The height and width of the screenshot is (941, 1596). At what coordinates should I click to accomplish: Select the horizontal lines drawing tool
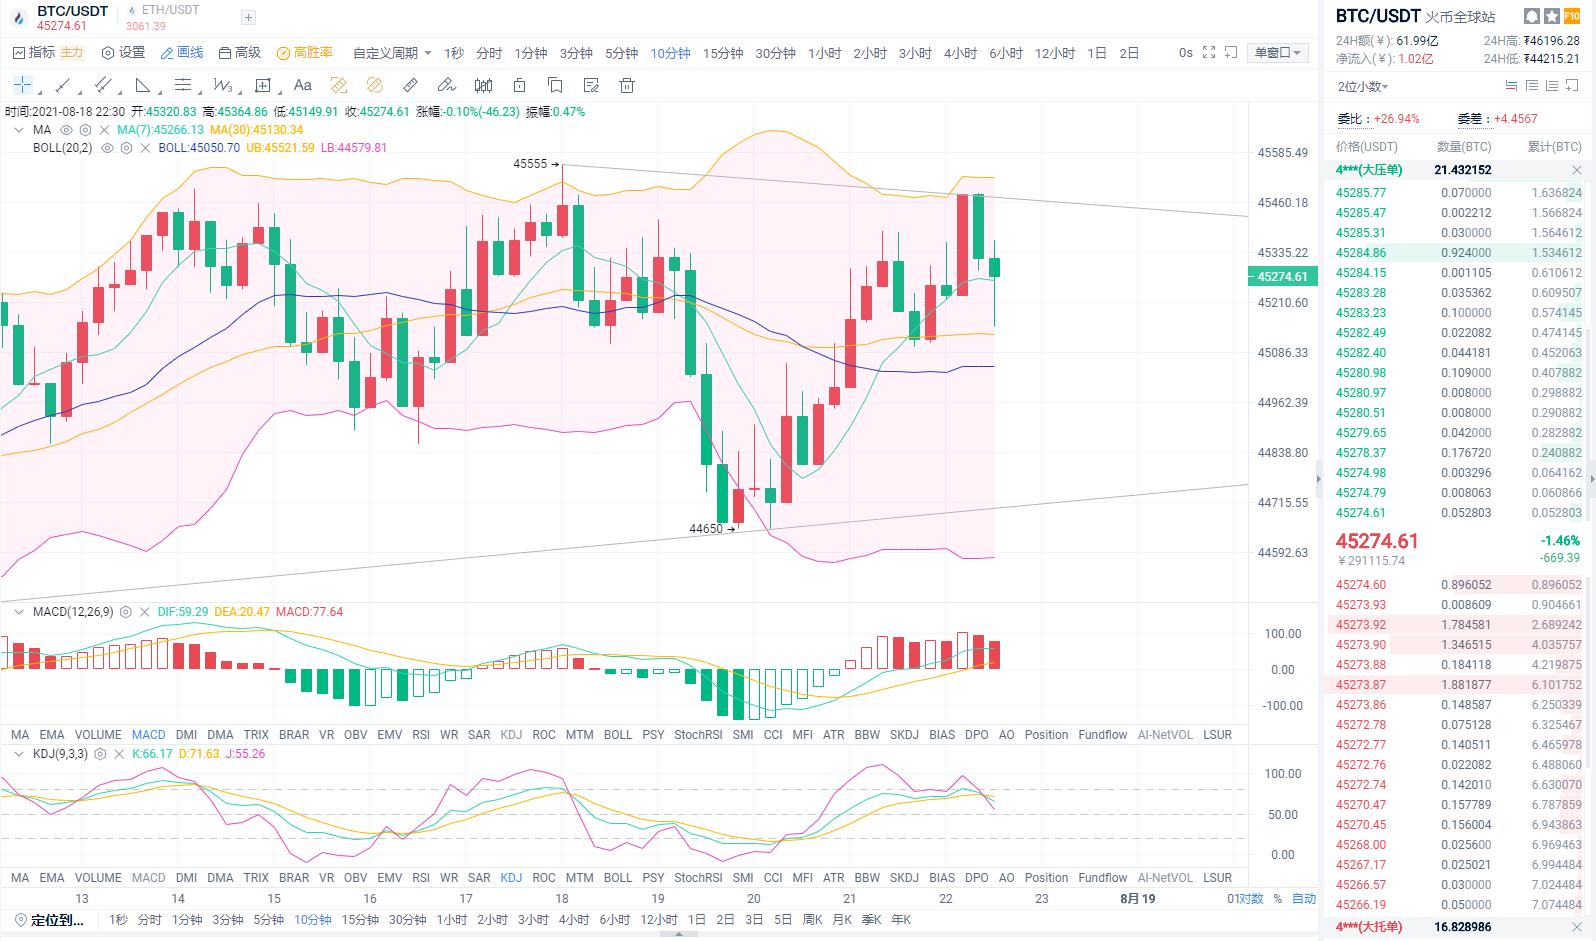pos(183,85)
